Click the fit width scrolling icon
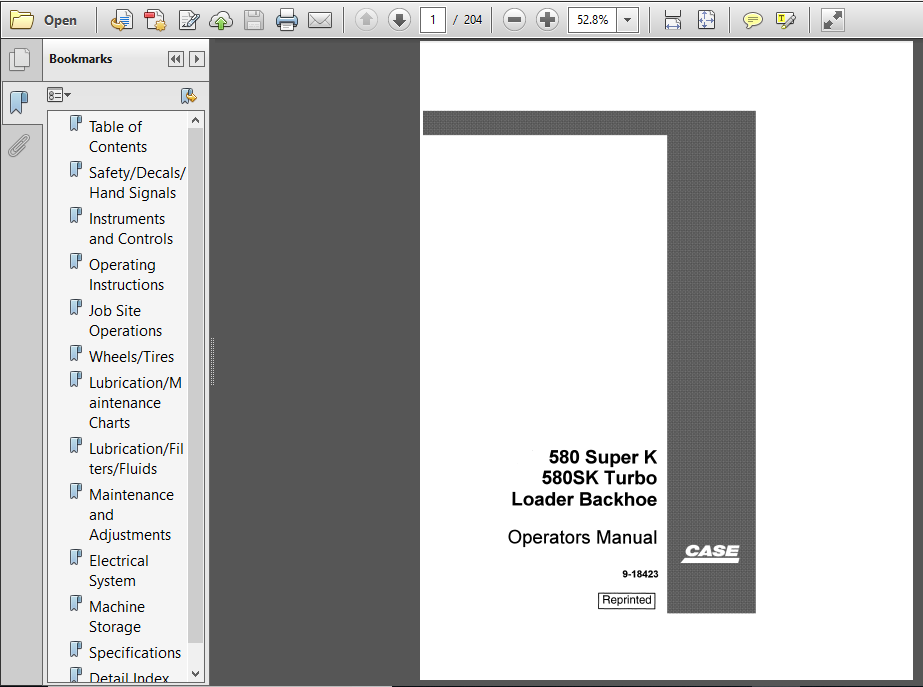923x687 pixels. 672,20
